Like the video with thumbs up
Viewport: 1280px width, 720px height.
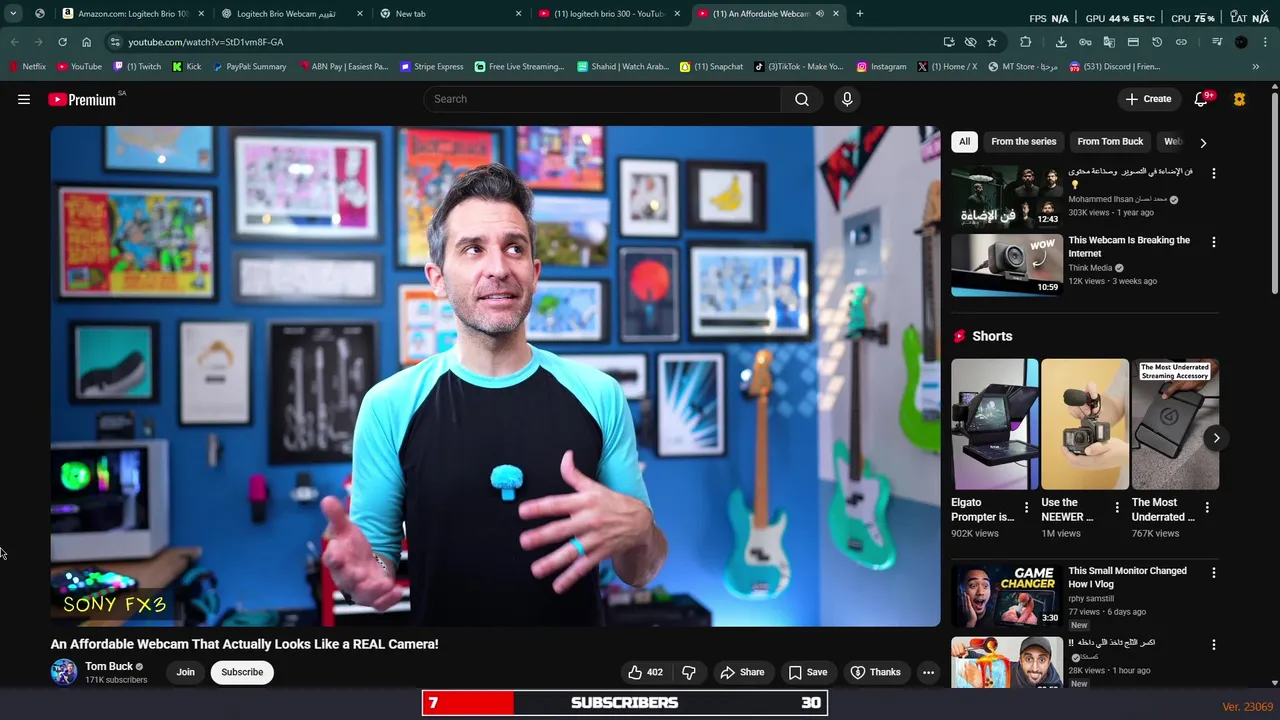click(645, 672)
